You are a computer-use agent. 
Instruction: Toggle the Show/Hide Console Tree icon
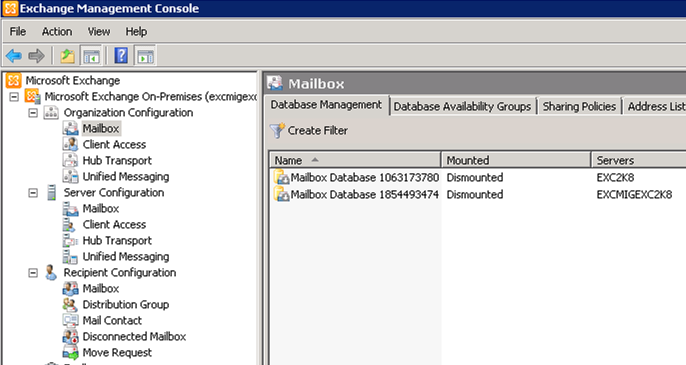(91, 56)
